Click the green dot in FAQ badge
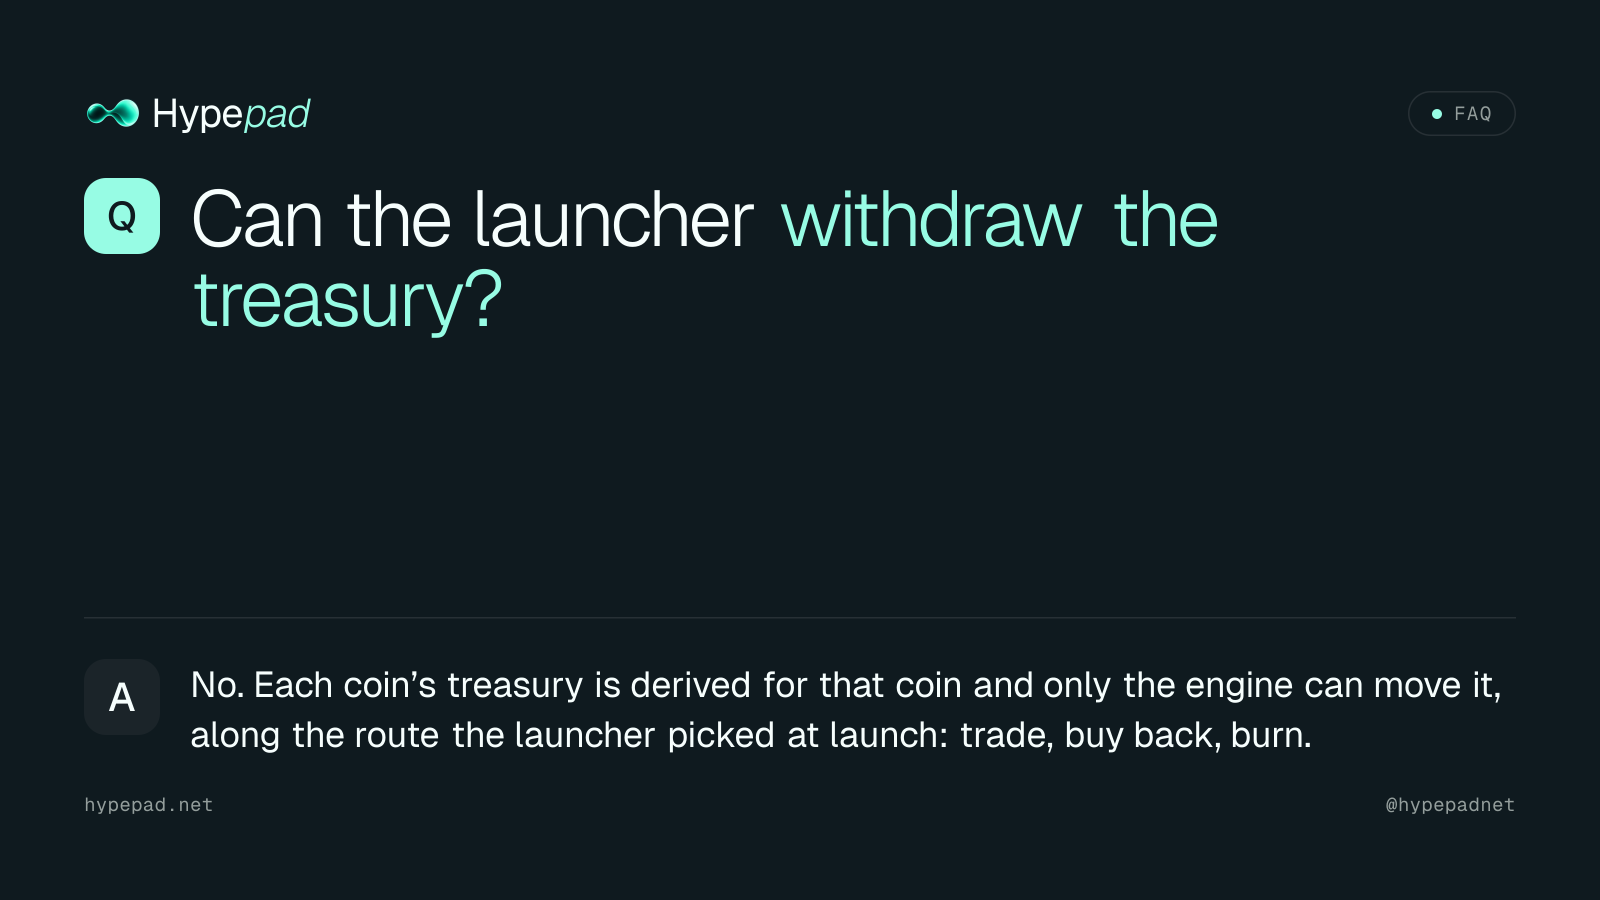 [1437, 114]
